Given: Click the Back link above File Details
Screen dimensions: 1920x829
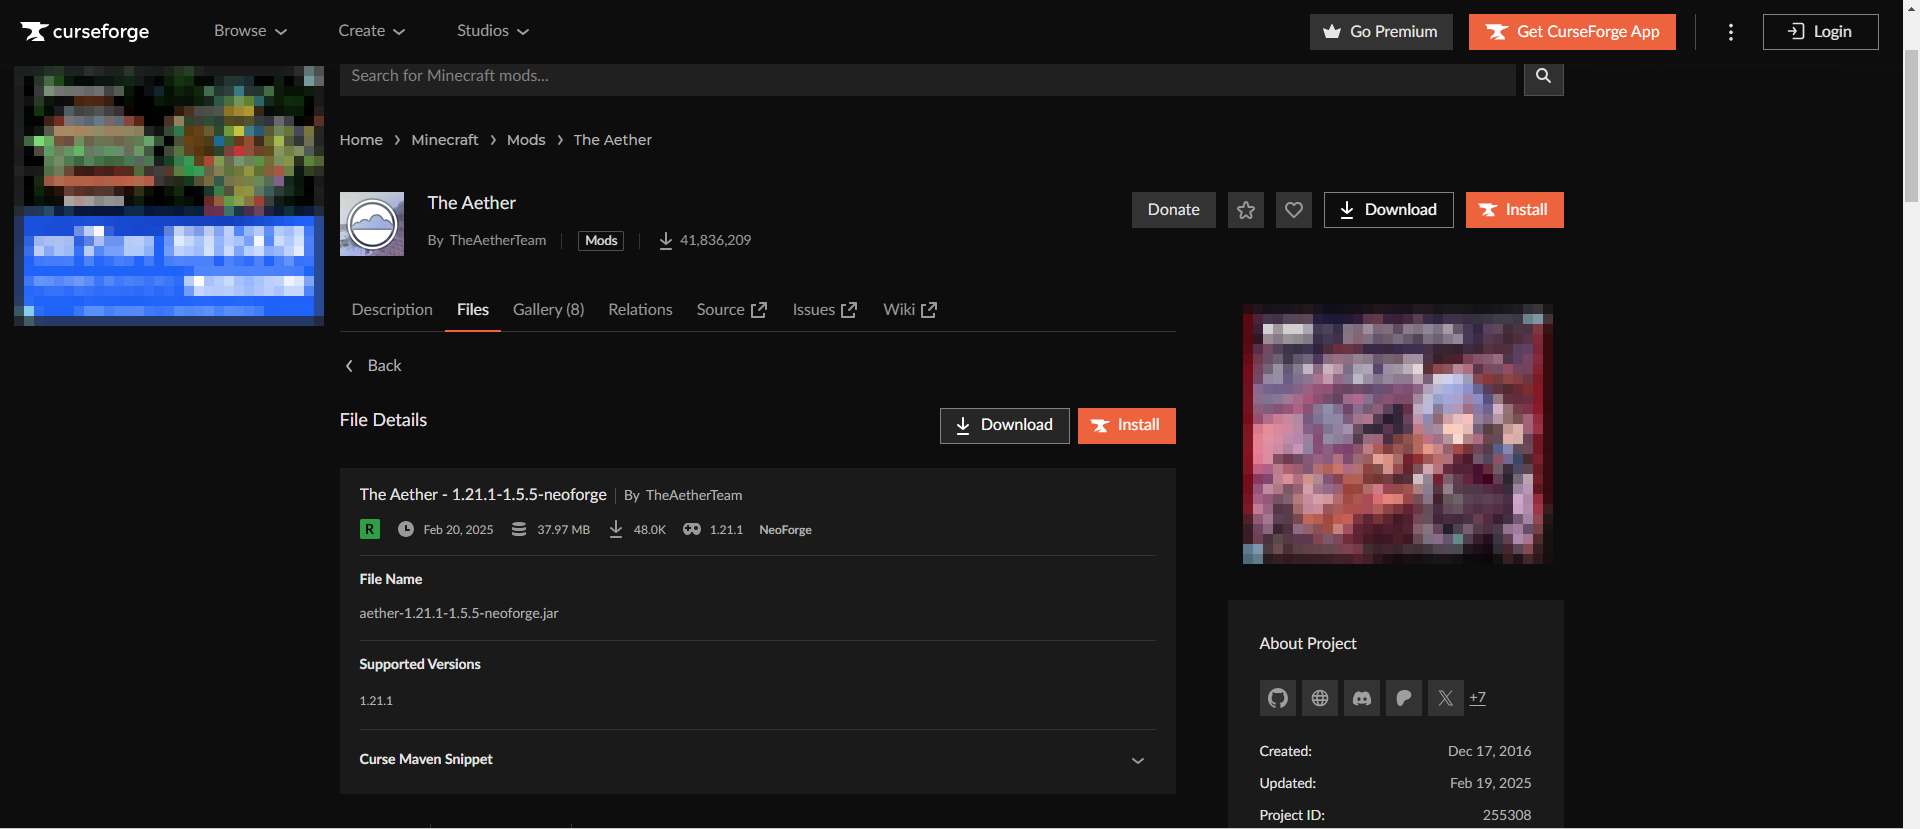Looking at the screenshot, I should pos(374,366).
